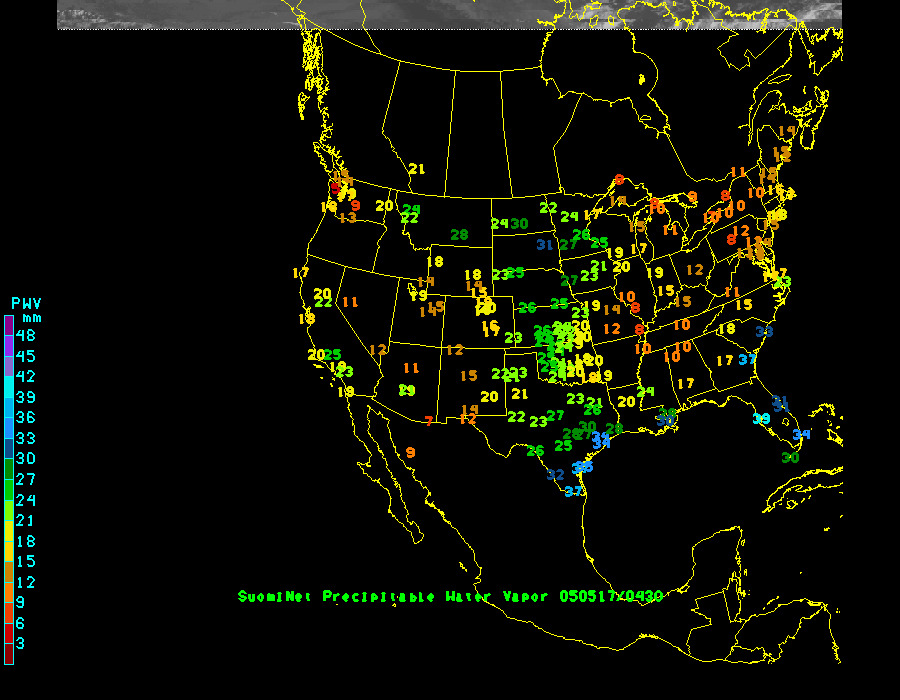Click the mm unit label in legend
This screenshot has height=700, width=900.
click(x=32, y=318)
